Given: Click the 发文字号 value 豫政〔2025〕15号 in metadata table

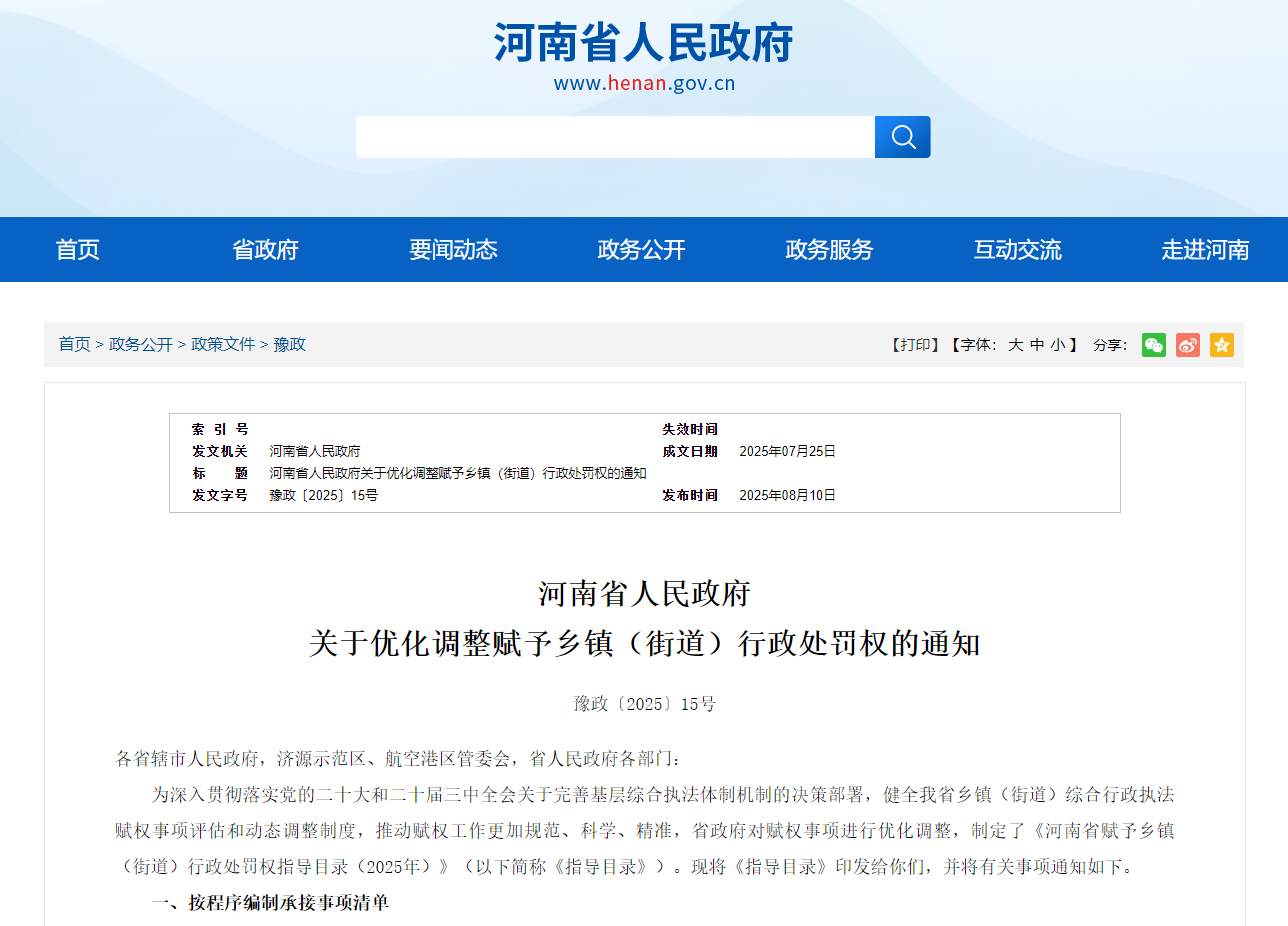Looking at the screenshot, I should coord(324,496).
